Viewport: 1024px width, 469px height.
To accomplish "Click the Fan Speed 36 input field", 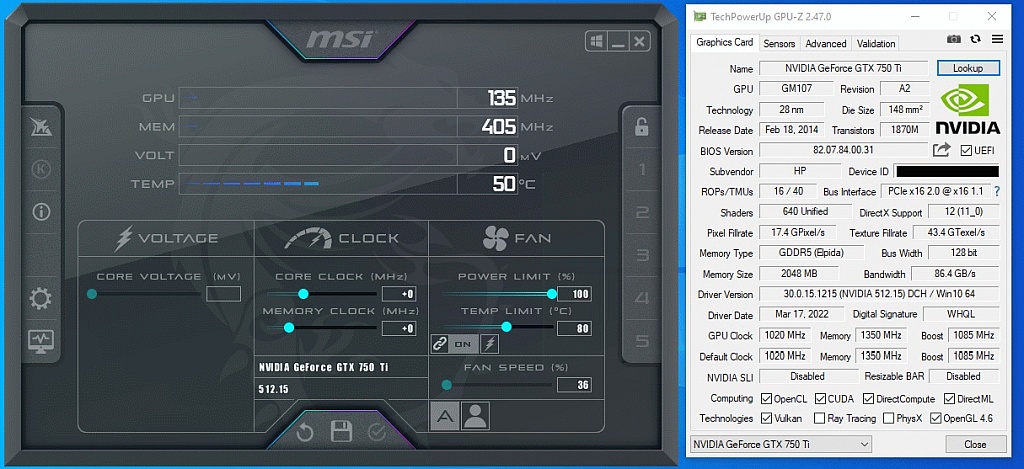I will 574,385.
